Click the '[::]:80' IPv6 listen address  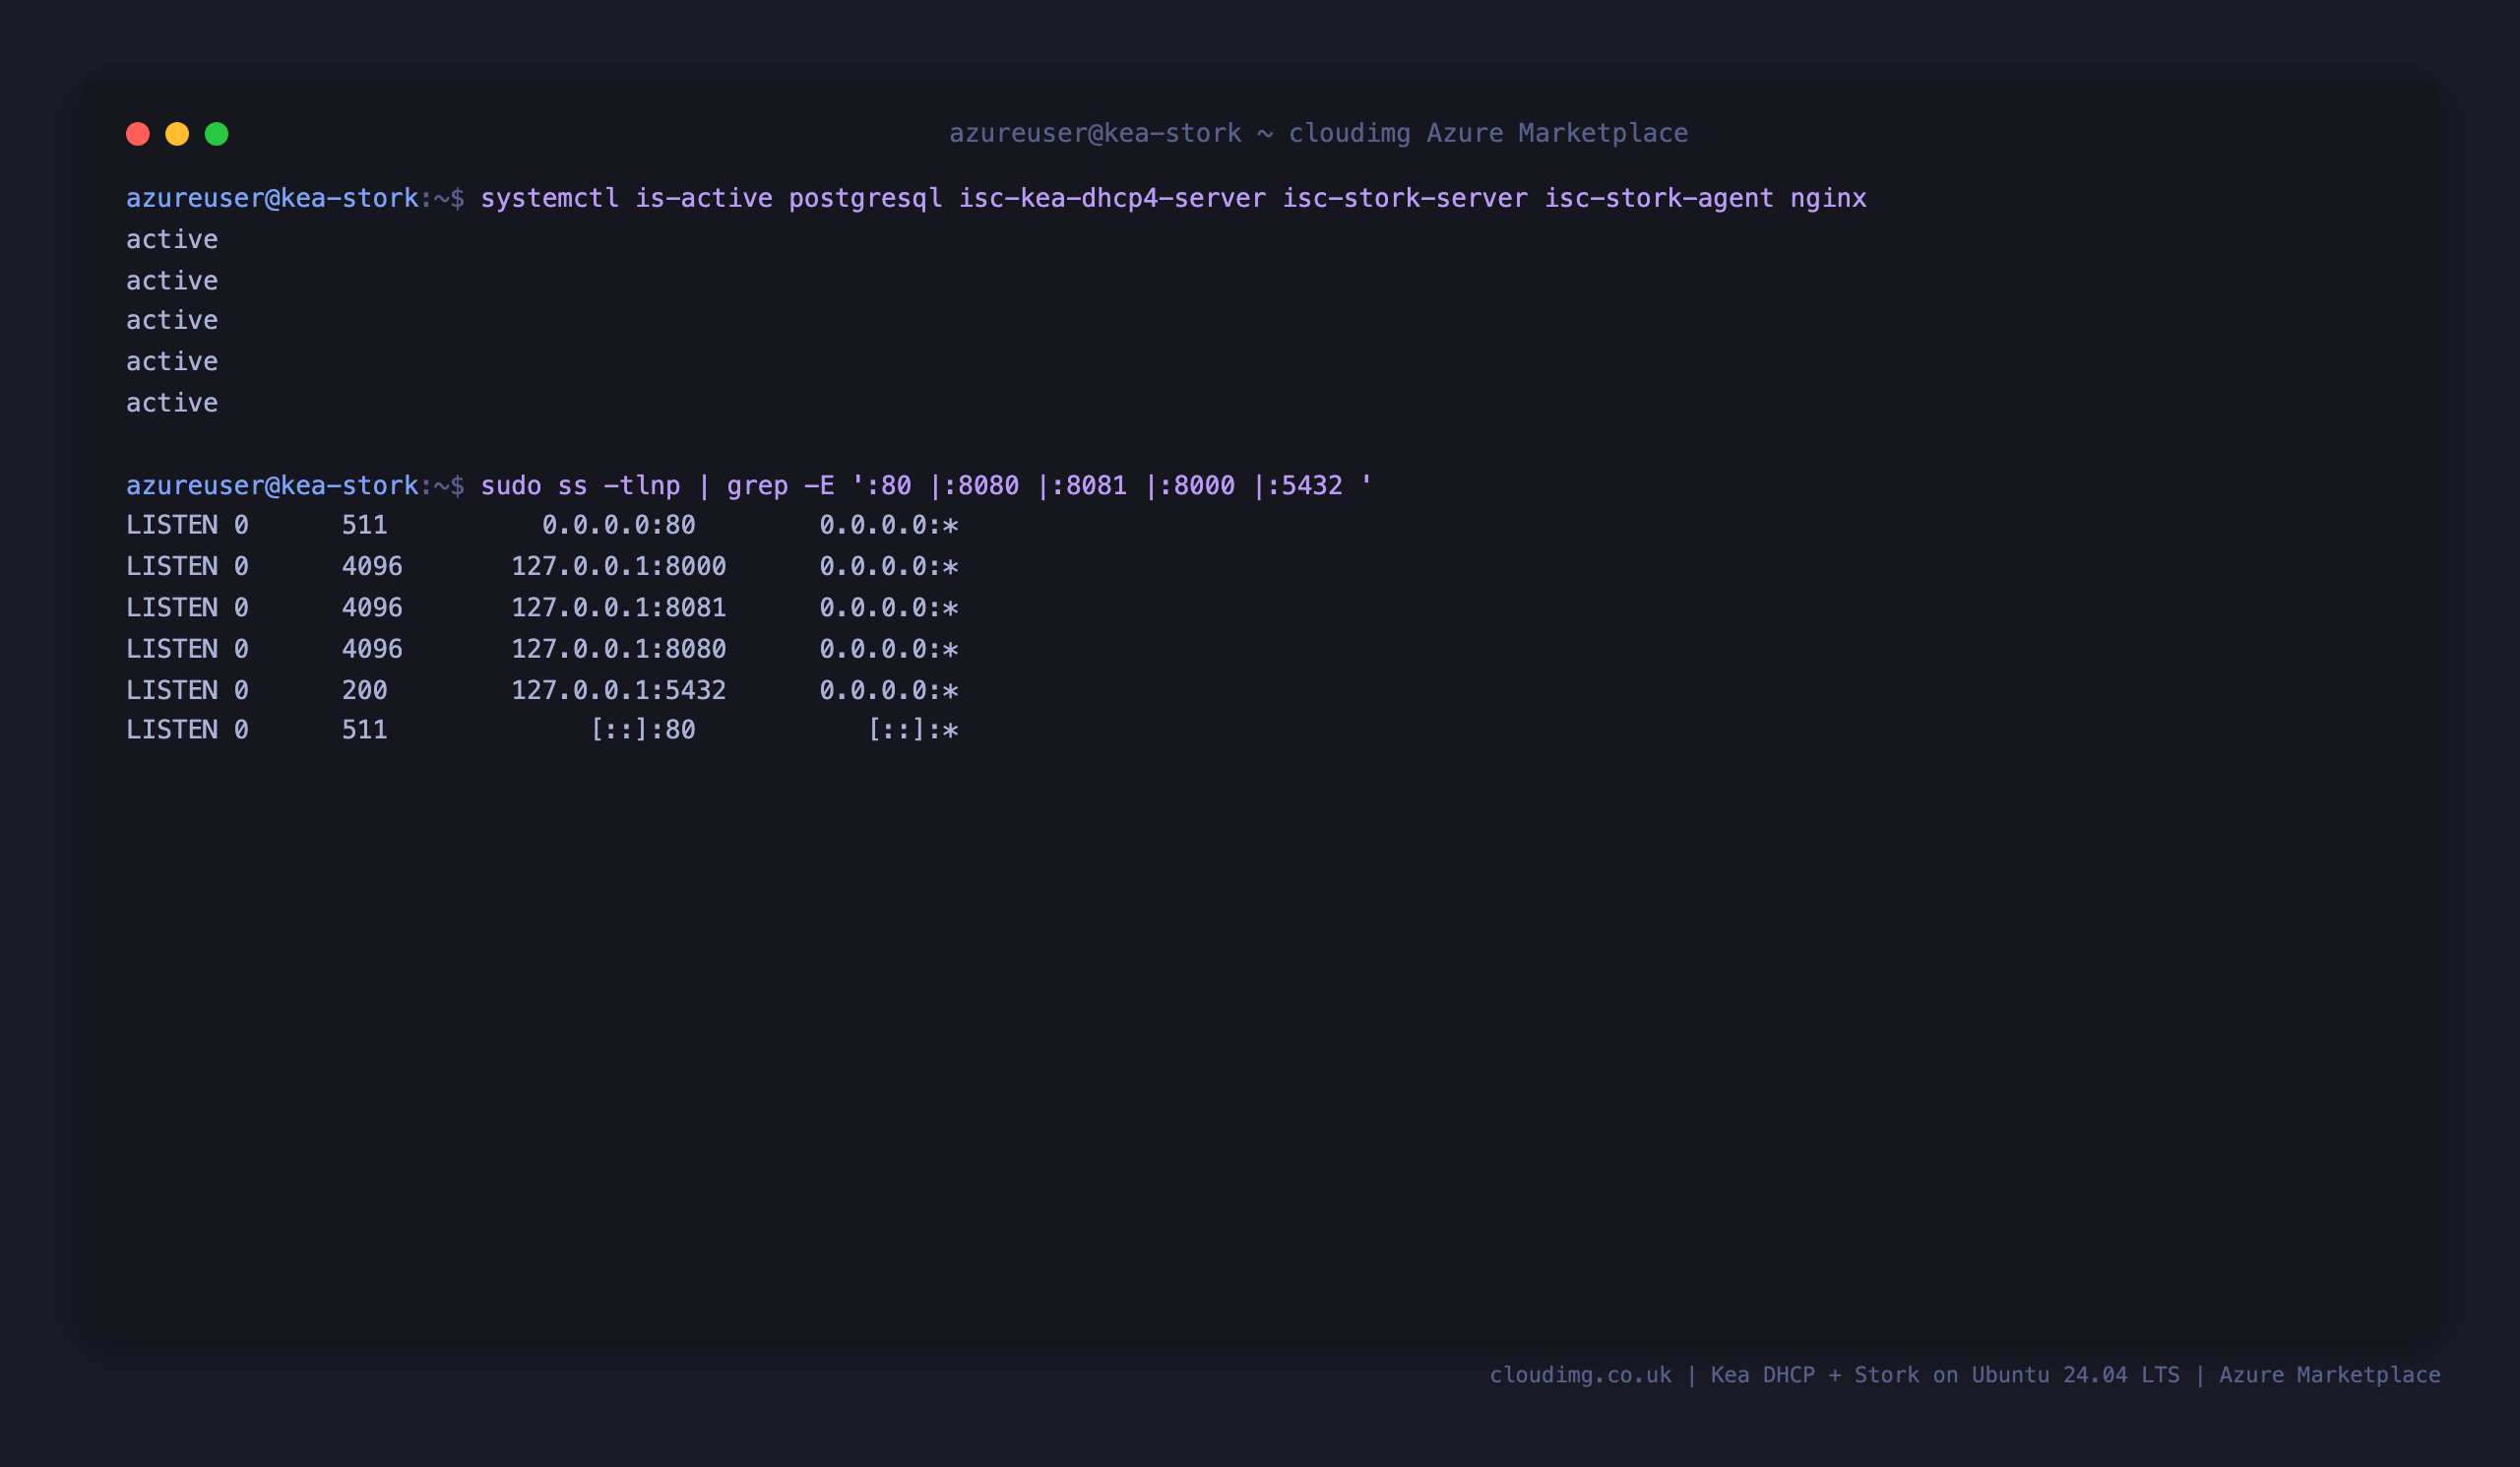coord(643,730)
